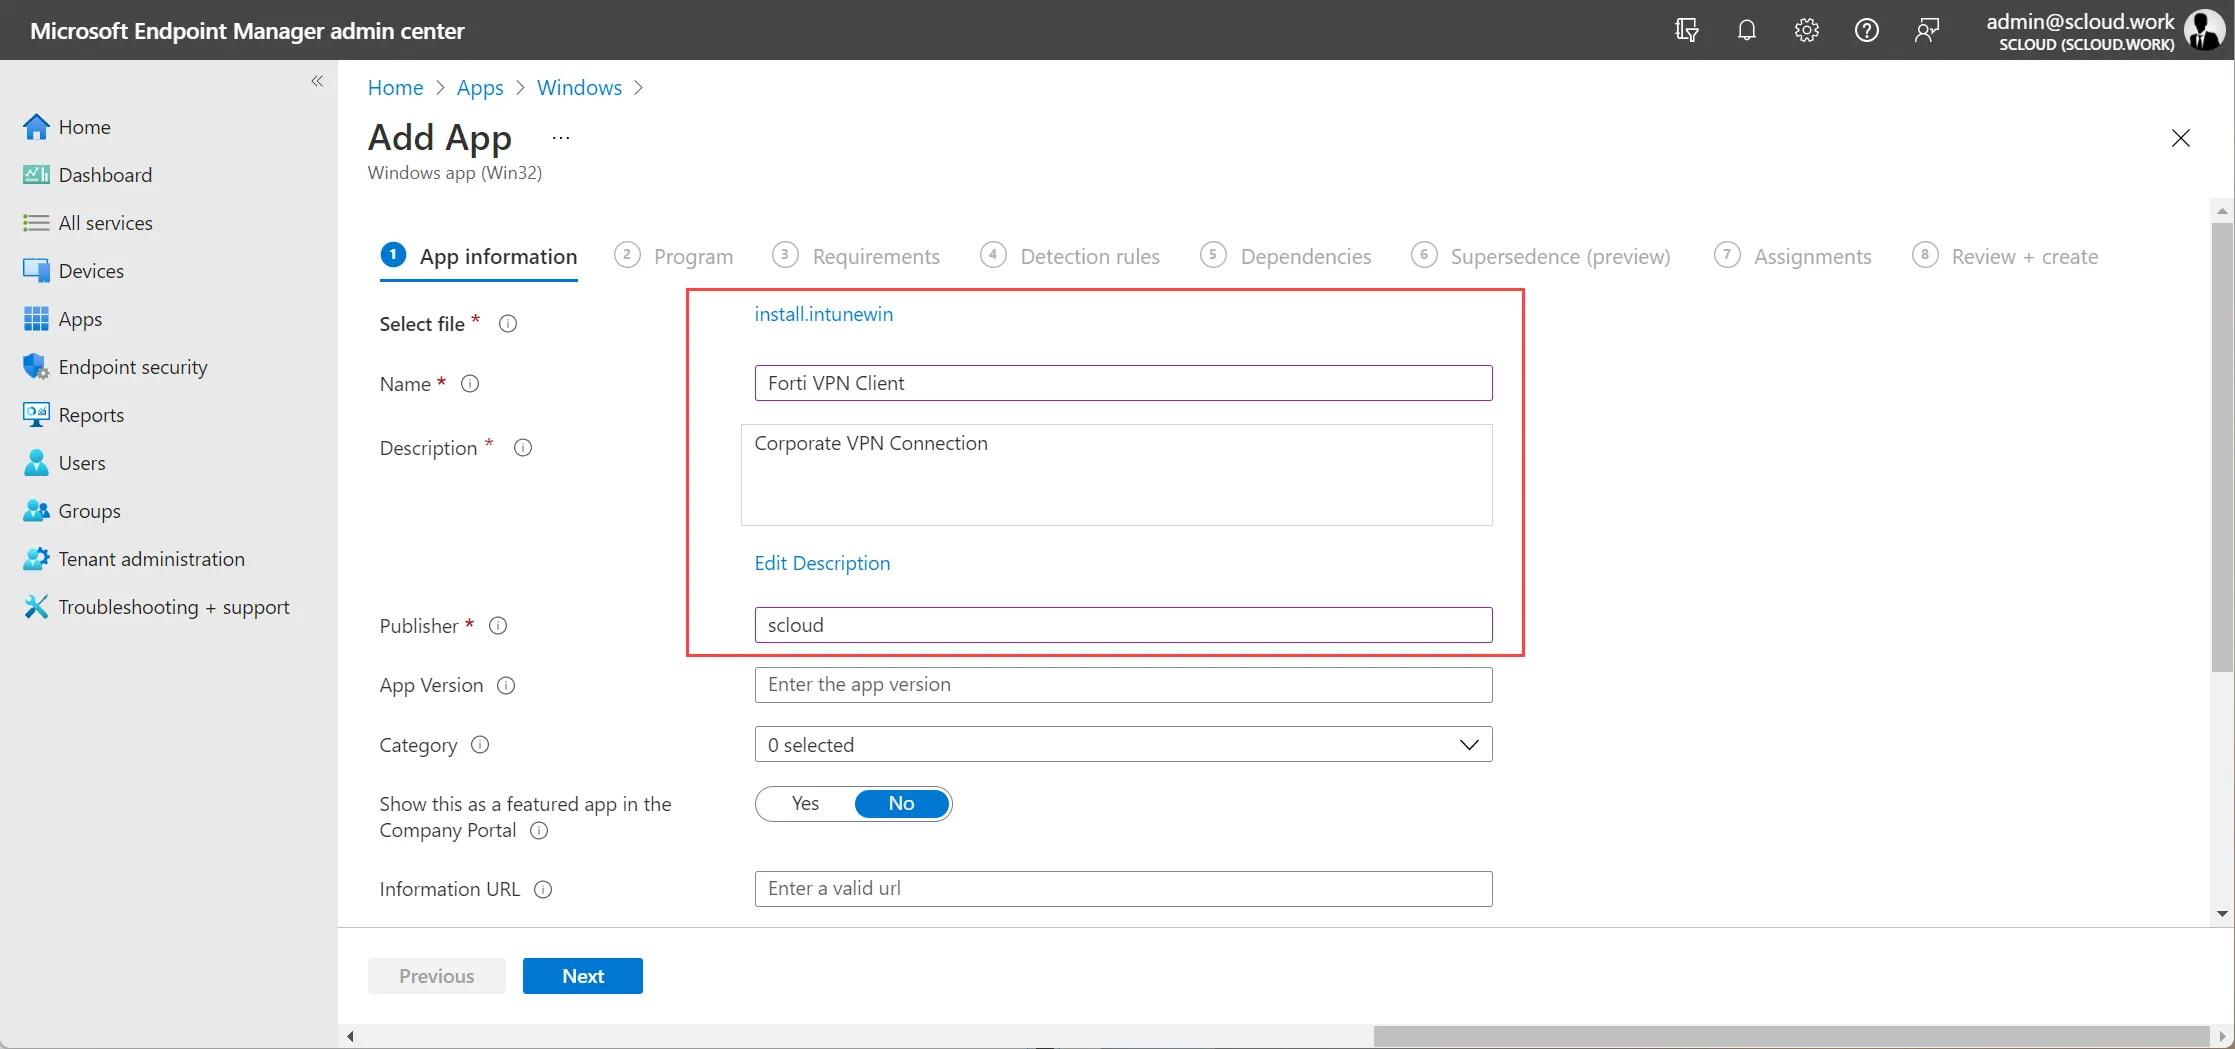
Task: Switch to the Supersedence (preview) step tab
Action: point(1541,257)
